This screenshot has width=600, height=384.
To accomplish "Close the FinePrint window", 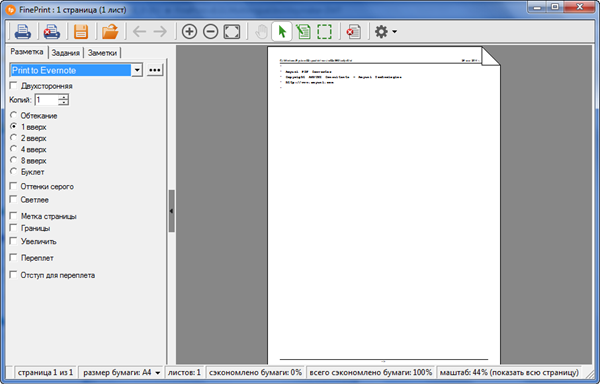I will click(580, 7).
